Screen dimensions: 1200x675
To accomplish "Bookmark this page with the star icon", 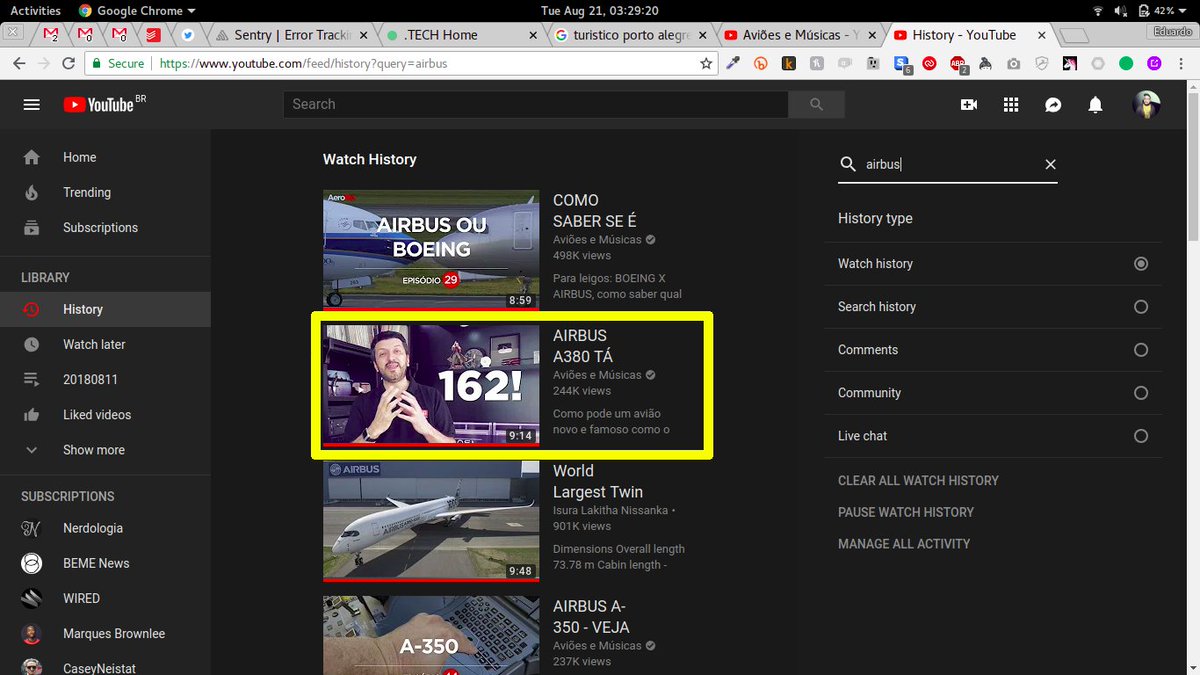I will 706,63.
